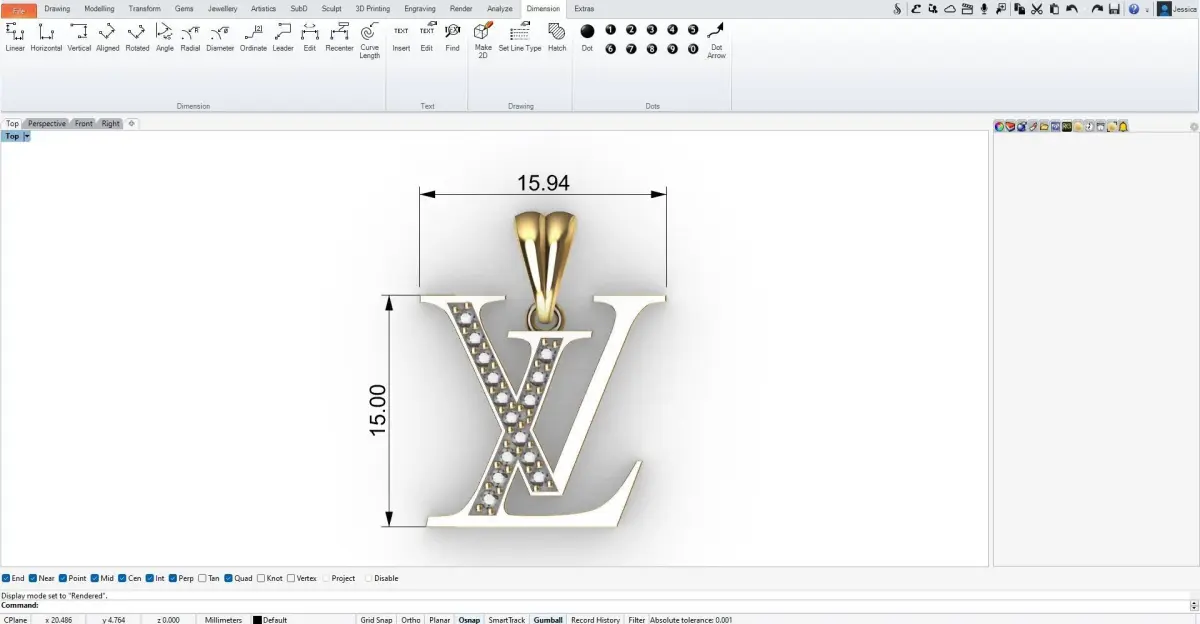Click the Cut scissors icon
Image resolution: width=1200 pixels, height=624 pixels.
click(x=1037, y=9)
